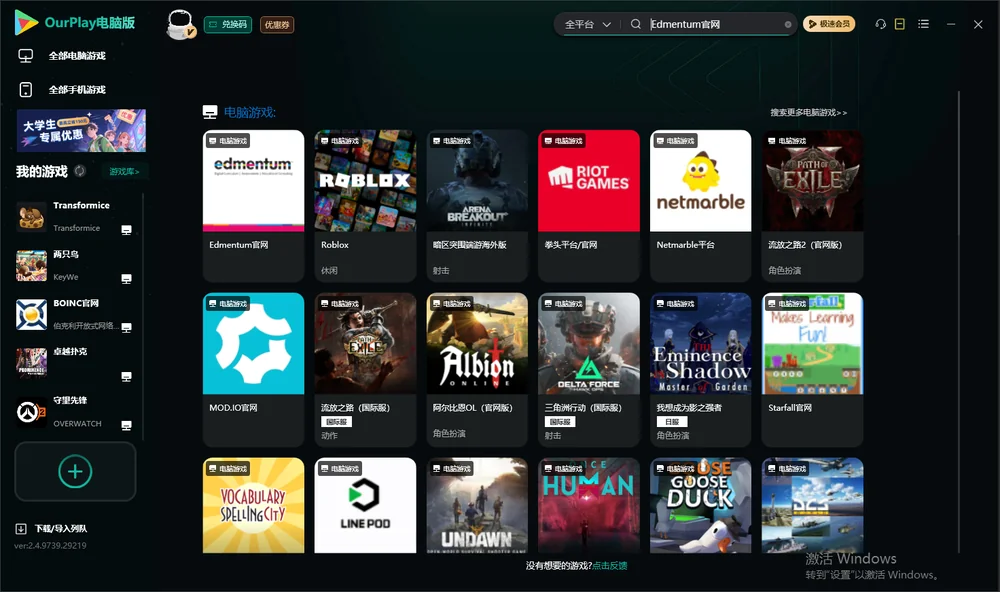The height and width of the screenshot is (592, 1000).
Task: Open the Roblox game card
Action: [x=365, y=205]
